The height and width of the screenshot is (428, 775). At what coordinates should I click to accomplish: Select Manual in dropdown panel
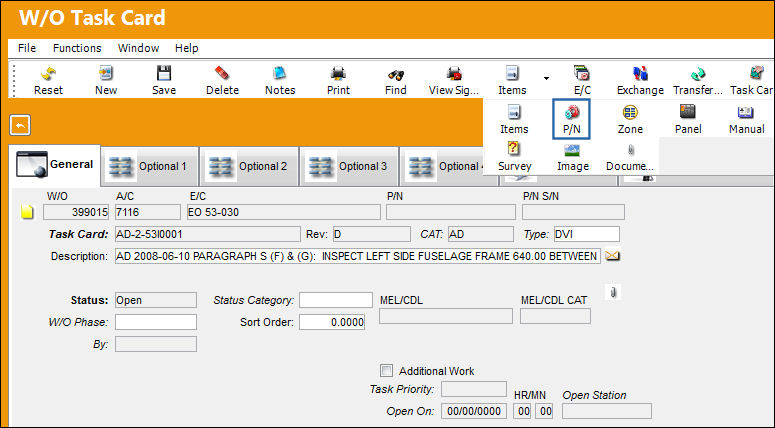[746, 119]
